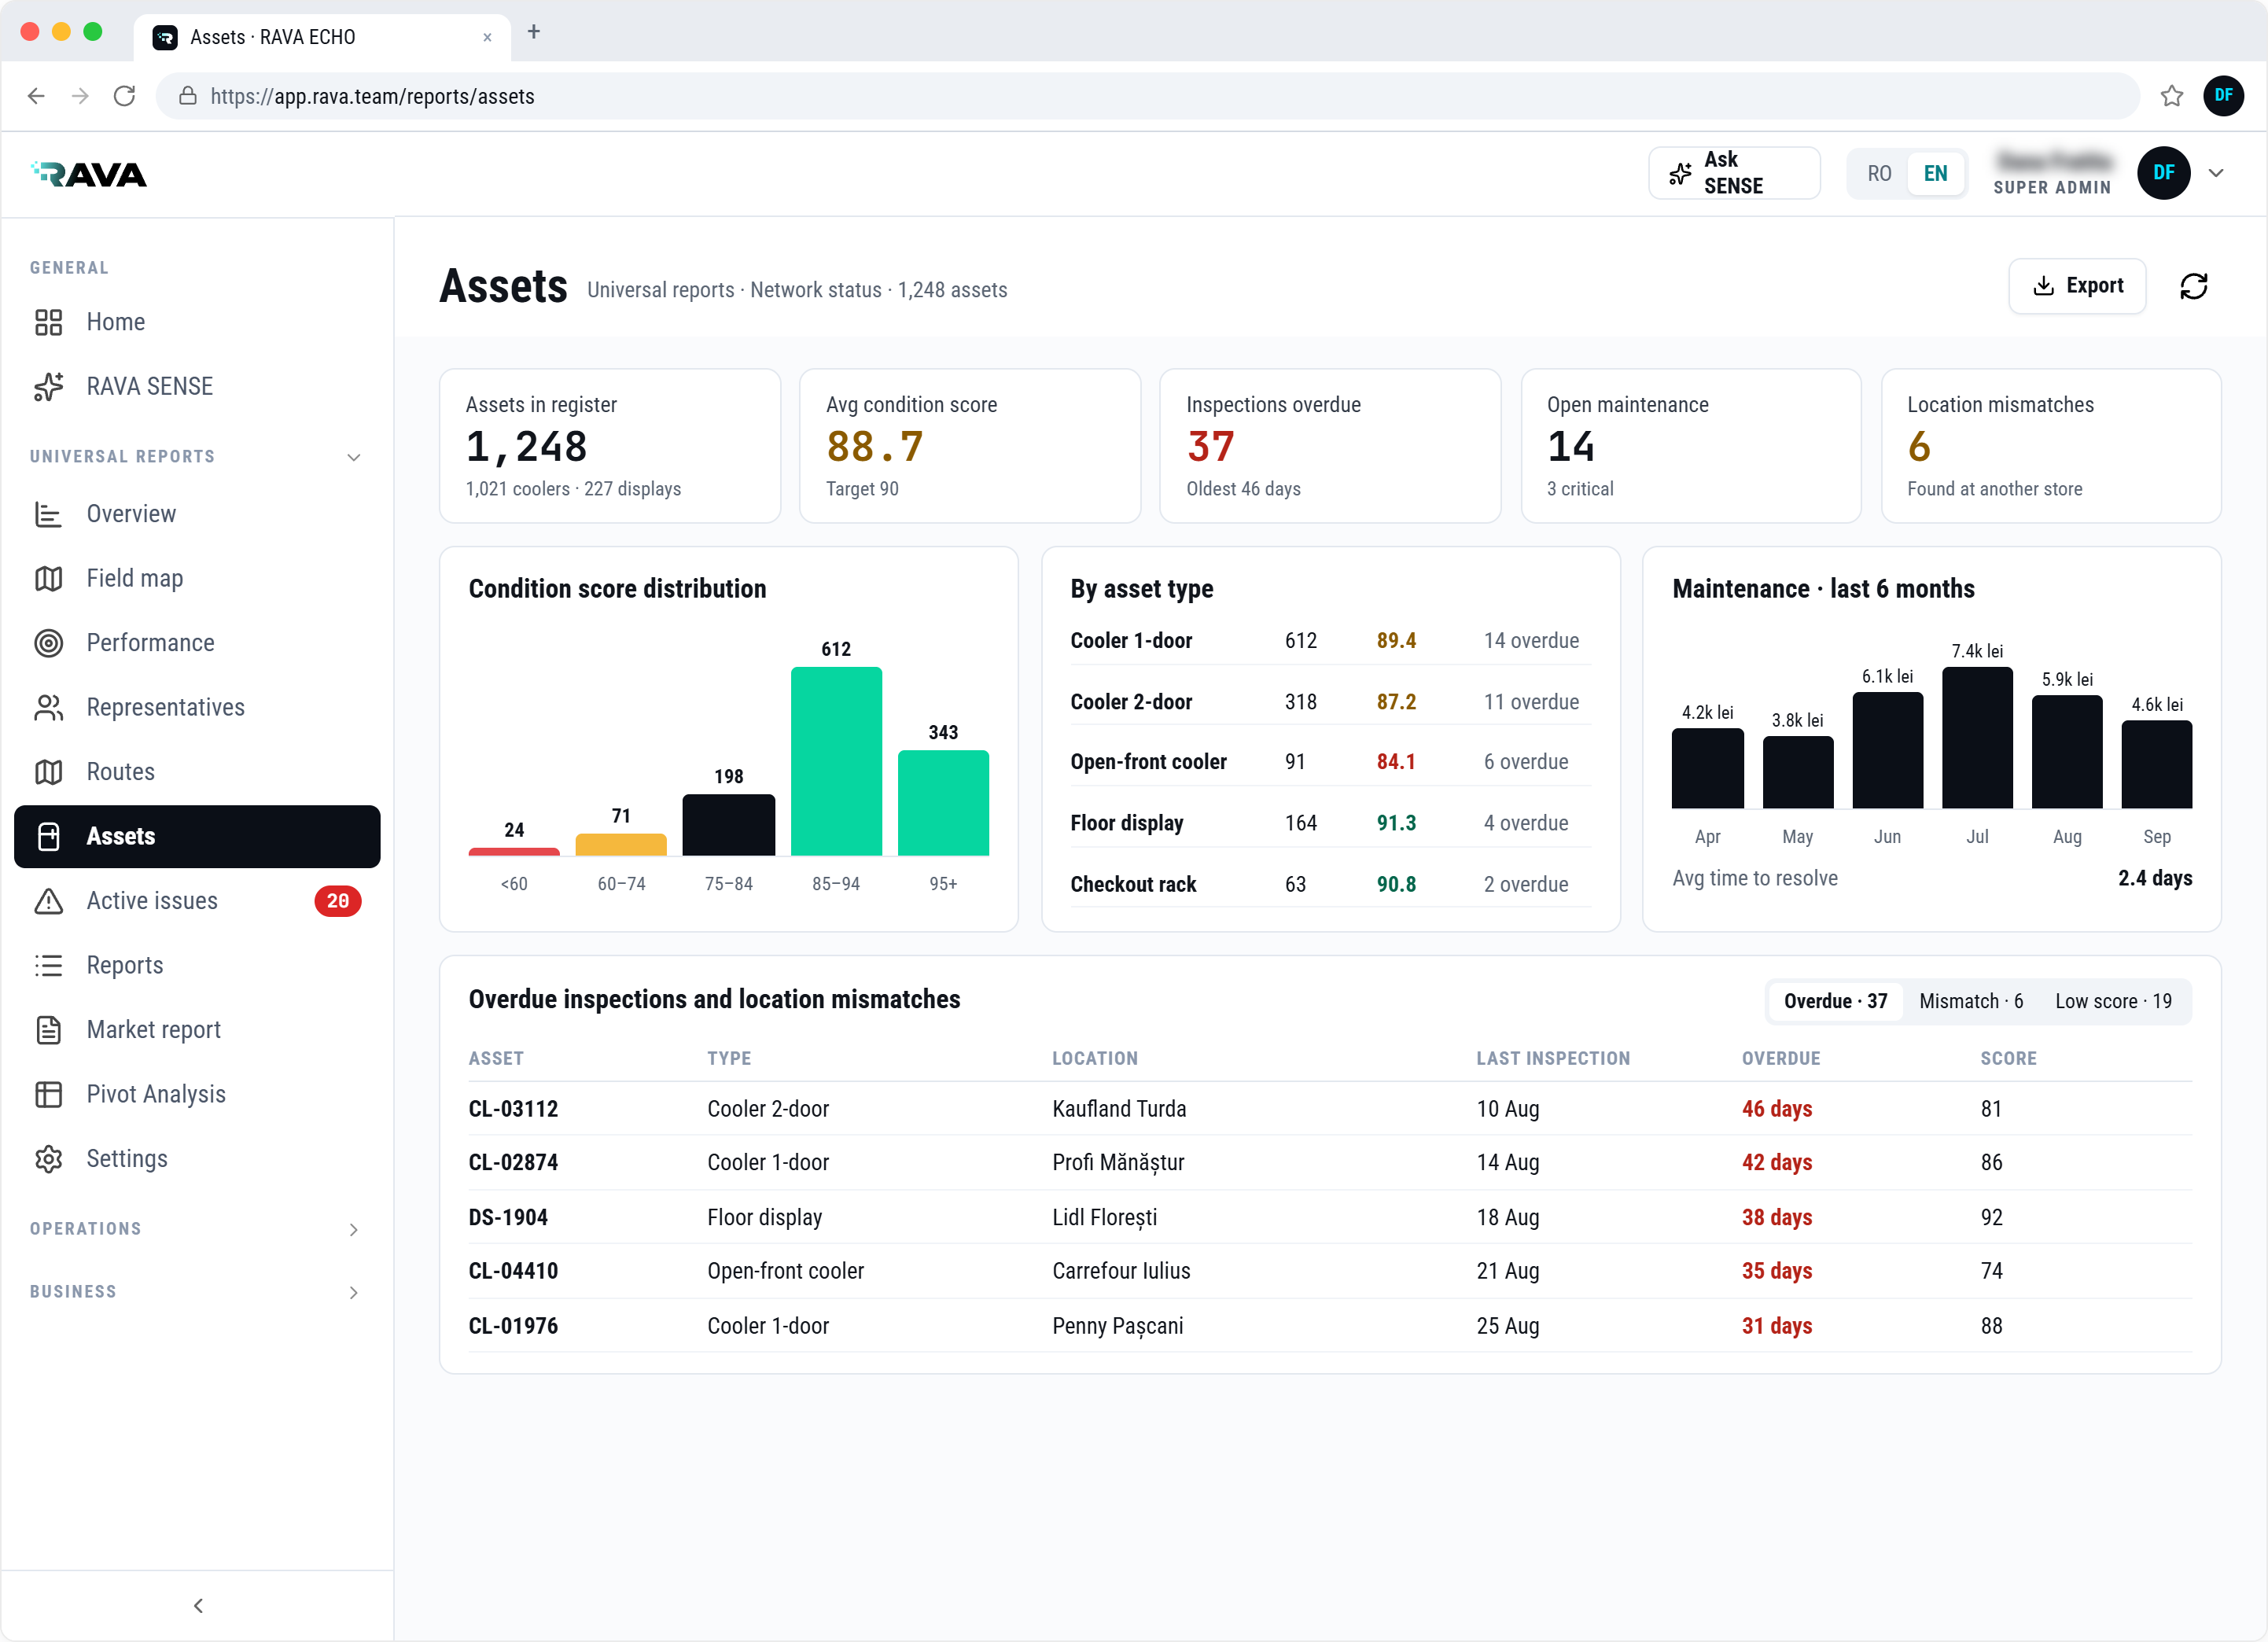2268x1642 pixels.
Task: Go forward in browser history
Action: coord(80,96)
